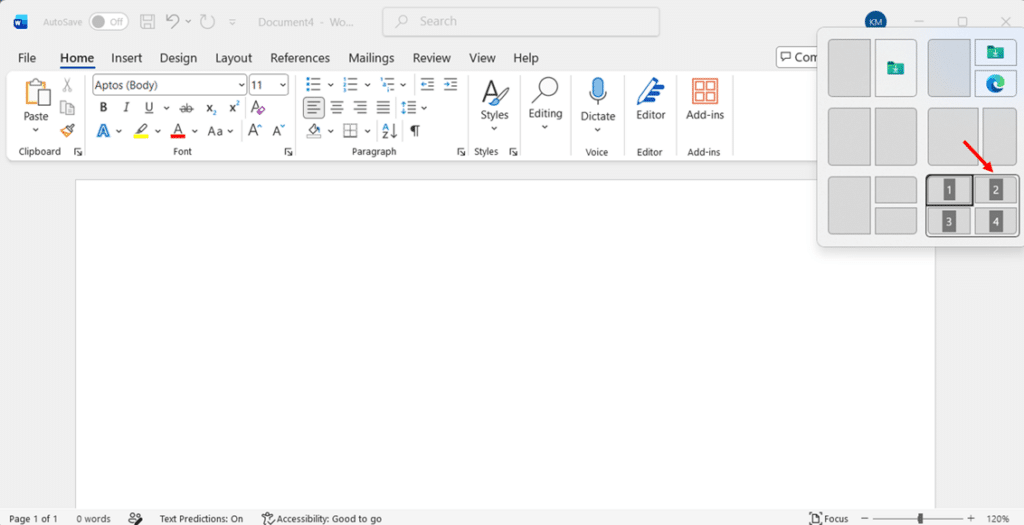Snap window to quadrant zone 4
The height and width of the screenshot is (525, 1024).
tap(996, 221)
